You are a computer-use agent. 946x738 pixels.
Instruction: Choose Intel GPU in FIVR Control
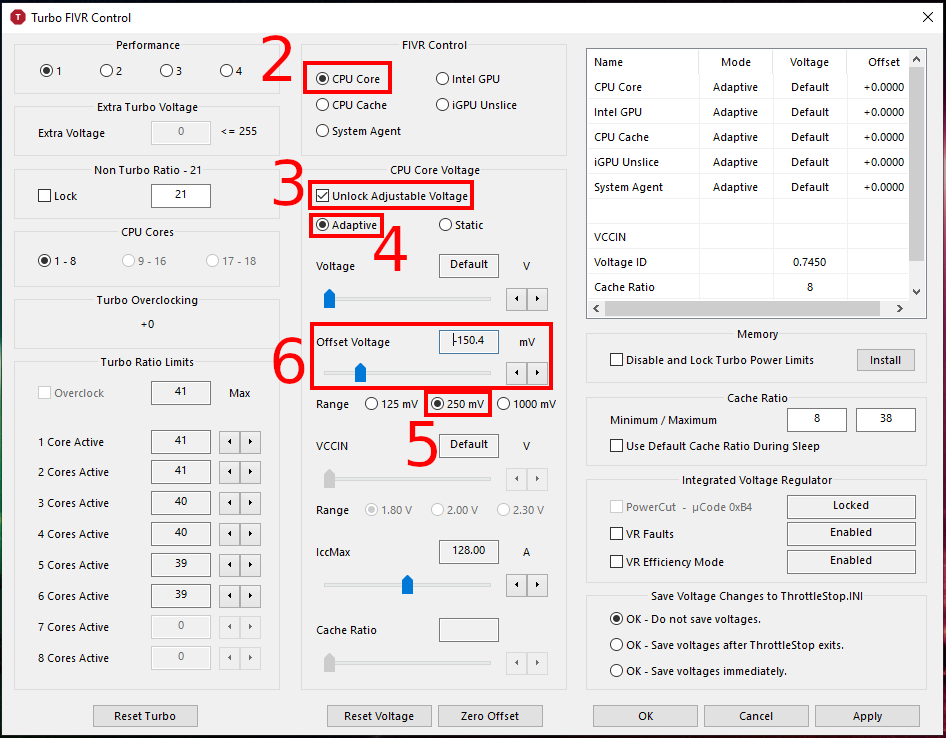pos(468,78)
